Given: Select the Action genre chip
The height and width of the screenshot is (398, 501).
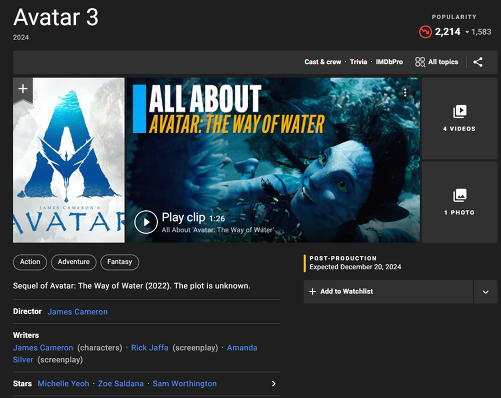Looking at the screenshot, I should pyautogui.click(x=30, y=262).
